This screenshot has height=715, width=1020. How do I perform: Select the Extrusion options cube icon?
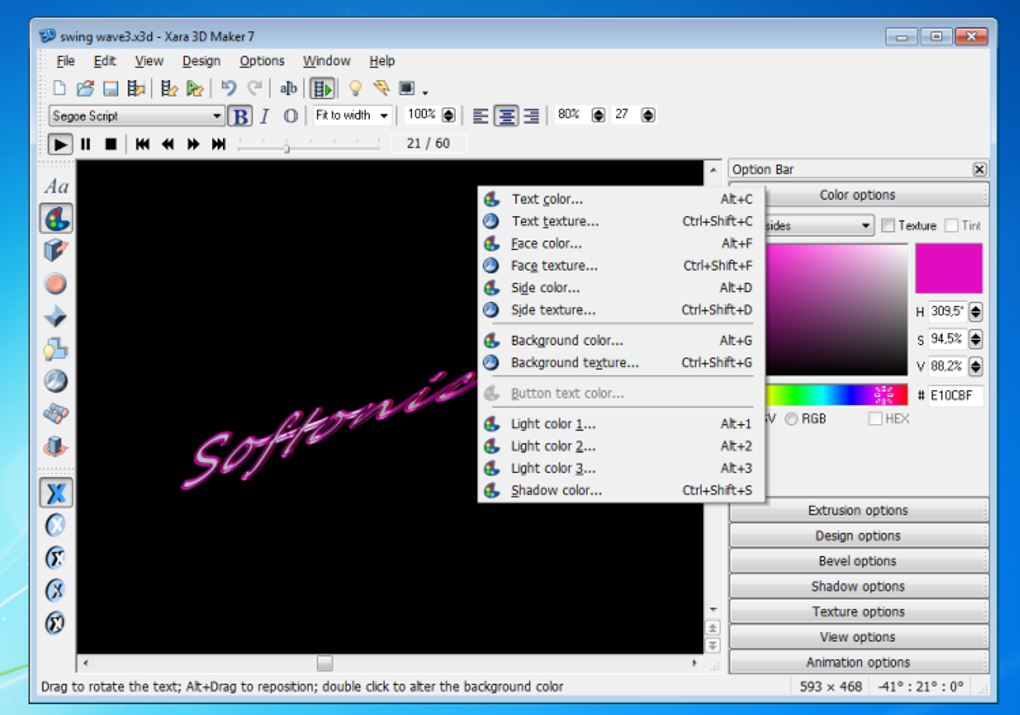[x=56, y=251]
